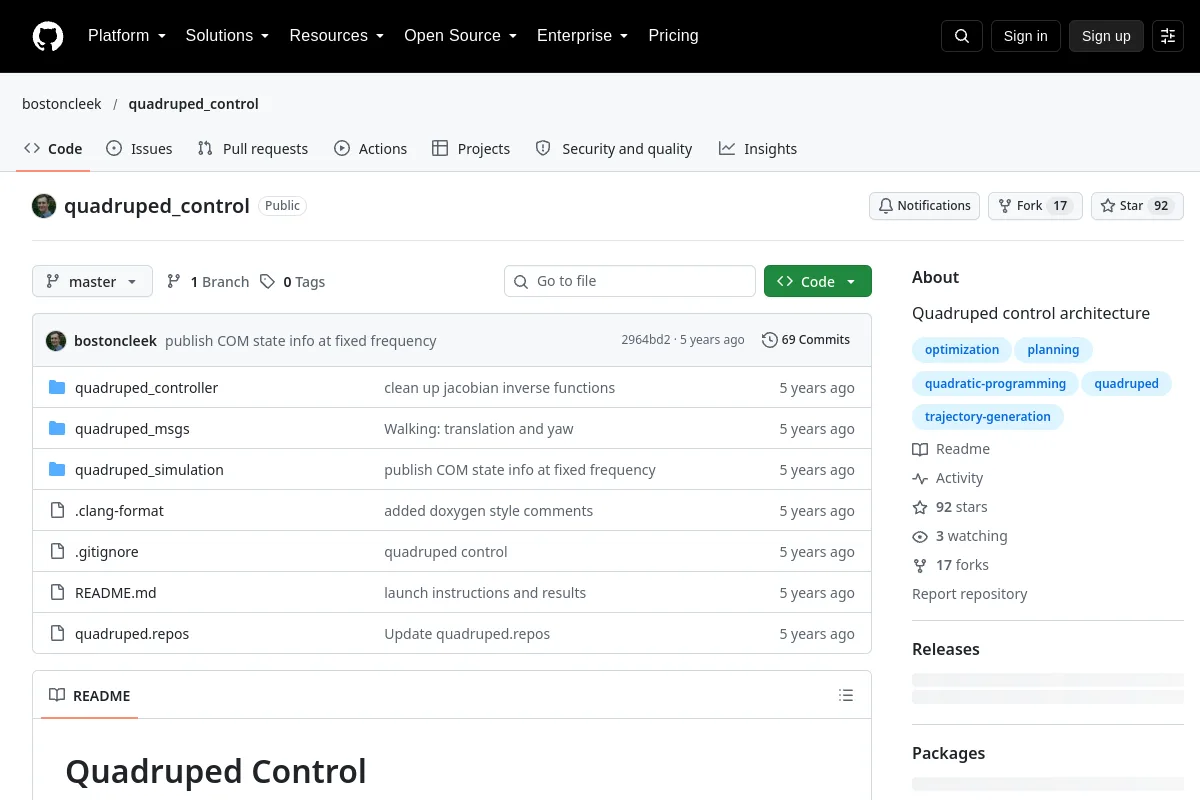Screen dimensions: 1200x800
Task: Click the folder icon for quadruped_msgs
Action: pos(57,429)
